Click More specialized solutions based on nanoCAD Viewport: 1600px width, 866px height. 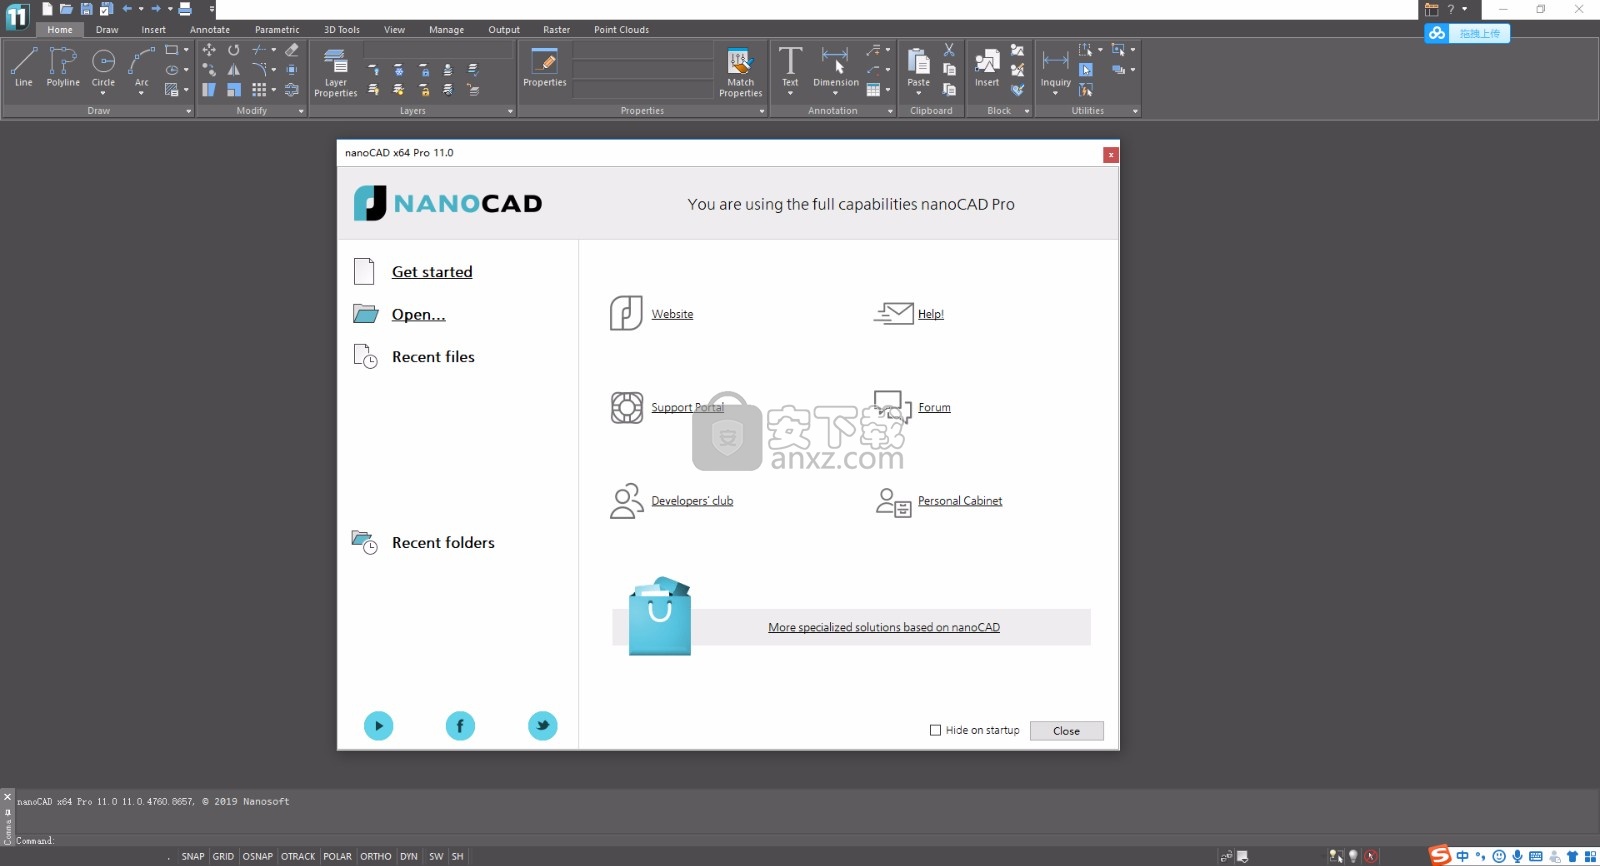884,627
